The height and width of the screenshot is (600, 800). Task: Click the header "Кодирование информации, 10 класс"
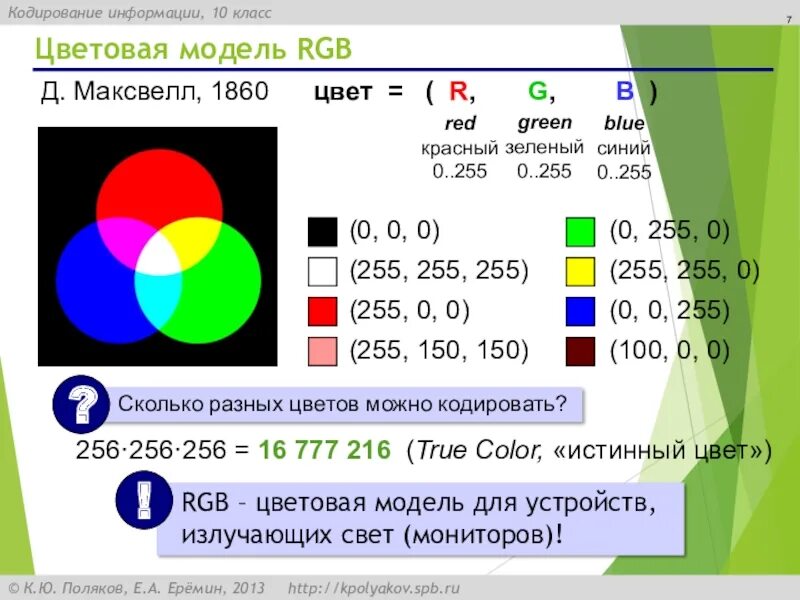coord(140,13)
